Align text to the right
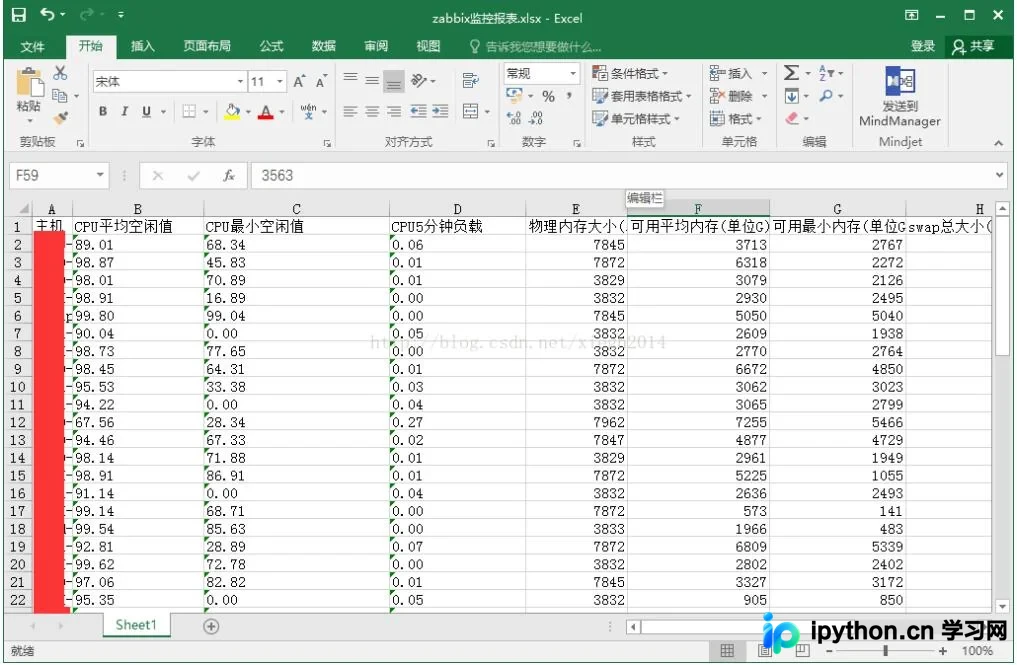This screenshot has height=665, width=1017. [x=394, y=112]
